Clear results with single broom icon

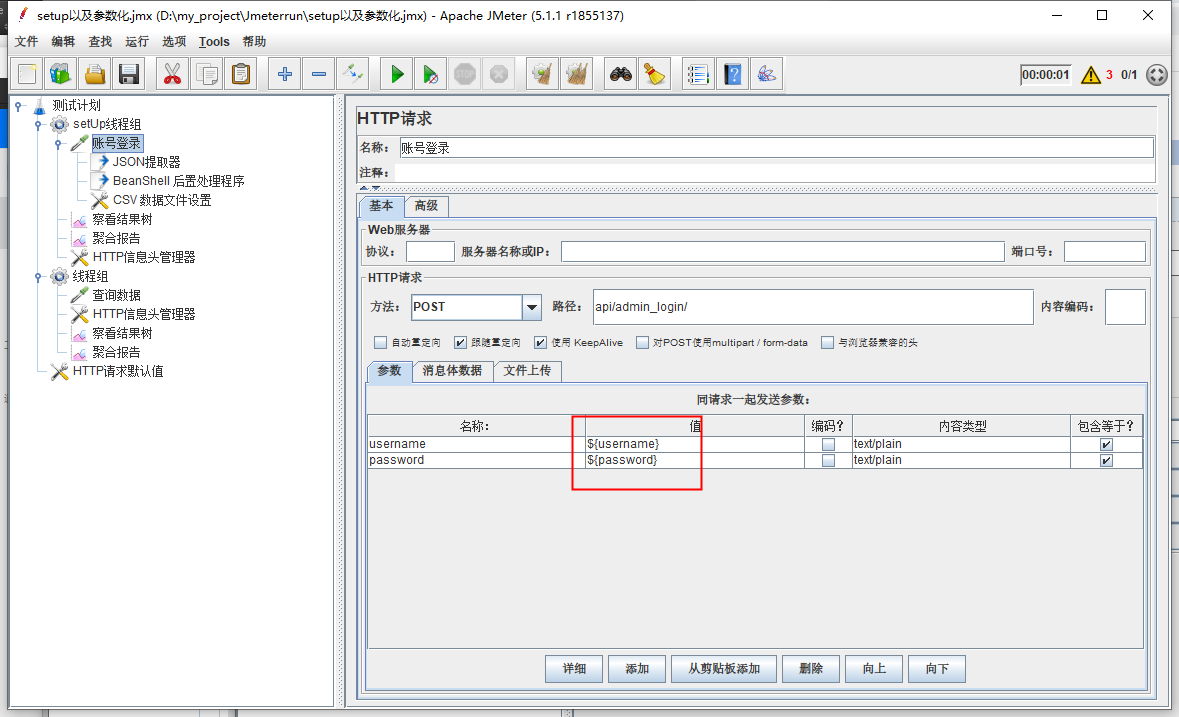542,74
